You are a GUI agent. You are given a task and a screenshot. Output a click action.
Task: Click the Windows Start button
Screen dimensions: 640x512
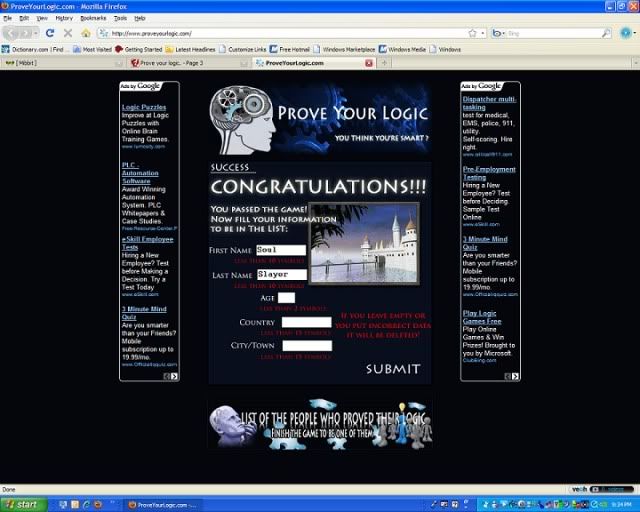coord(24,505)
